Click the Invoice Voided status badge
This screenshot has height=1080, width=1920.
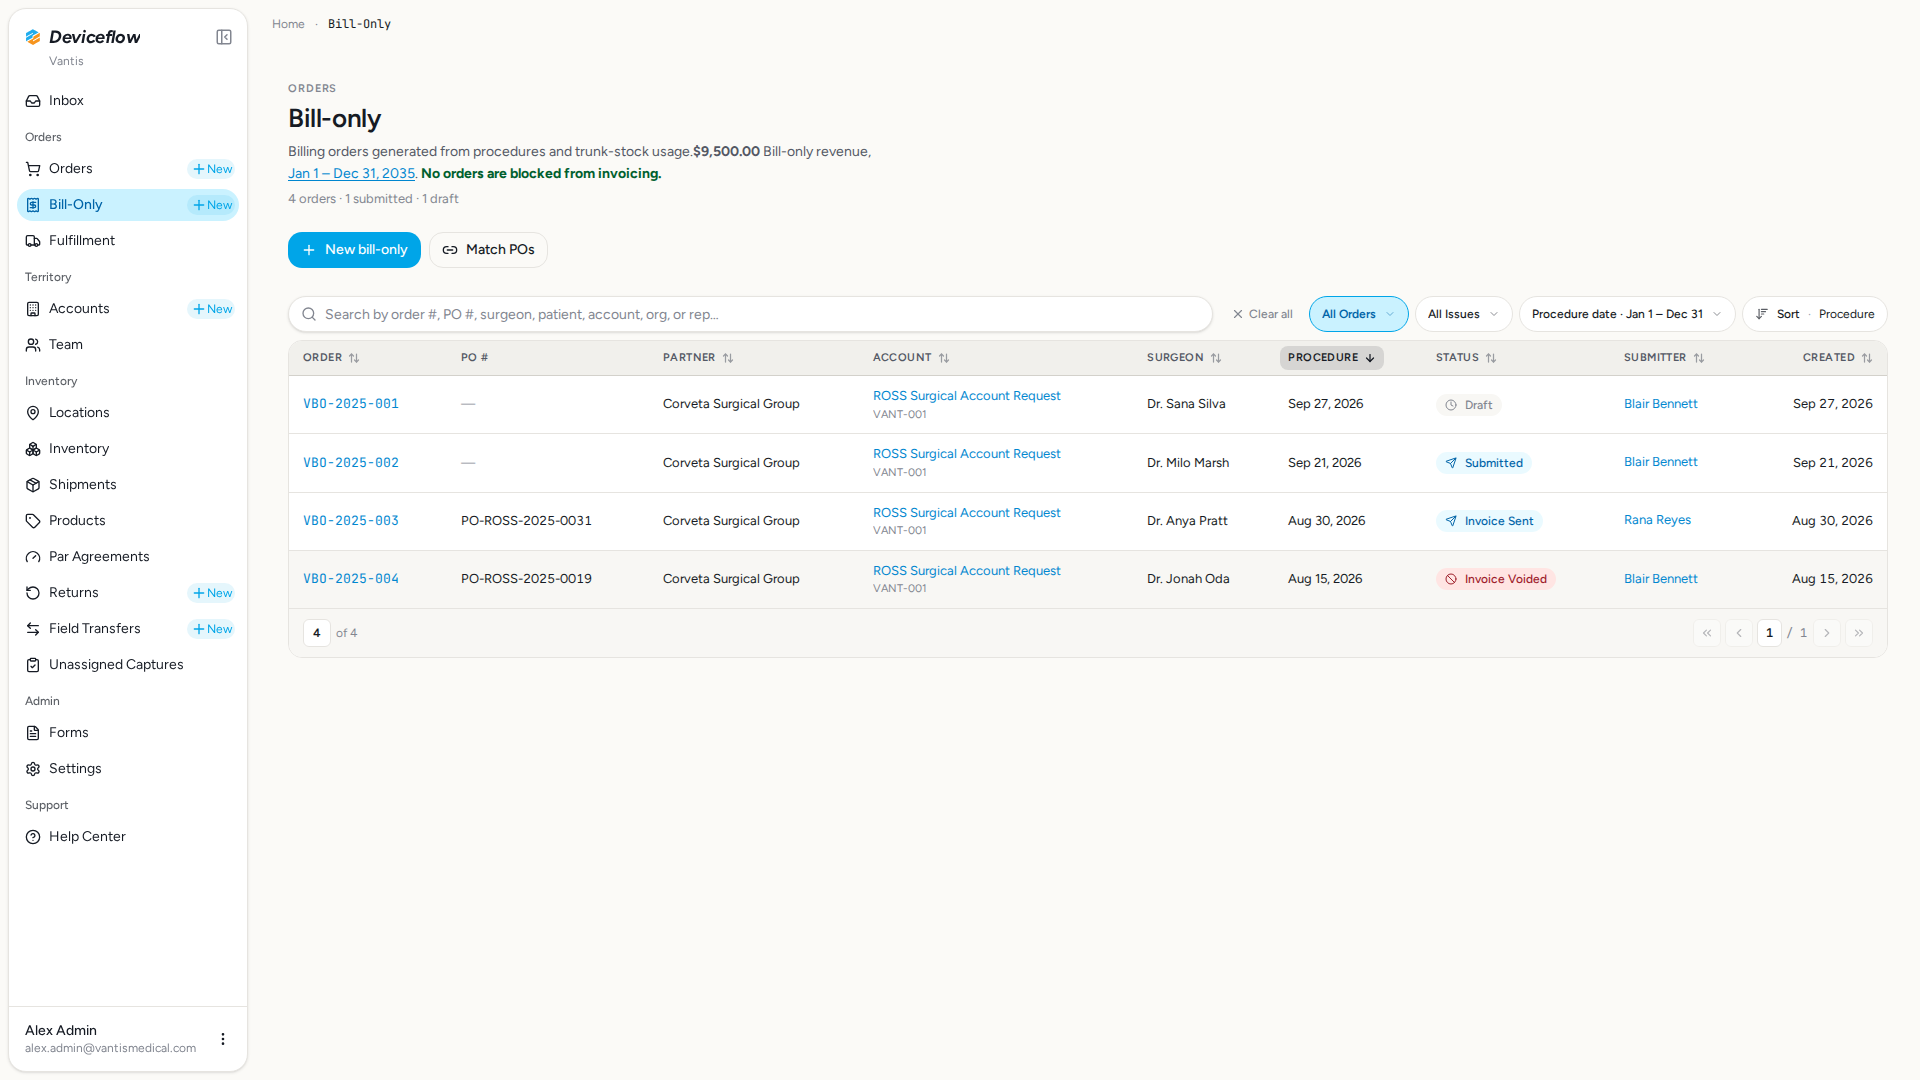point(1495,579)
